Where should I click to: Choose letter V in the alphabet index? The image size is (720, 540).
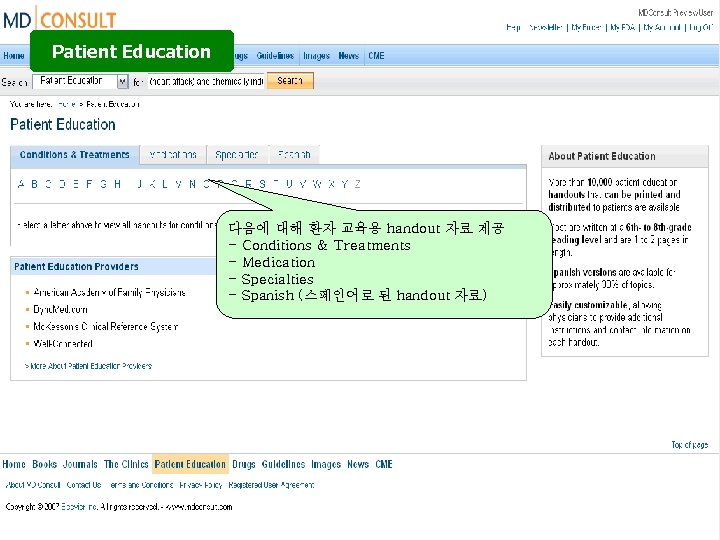coord(303,185)
